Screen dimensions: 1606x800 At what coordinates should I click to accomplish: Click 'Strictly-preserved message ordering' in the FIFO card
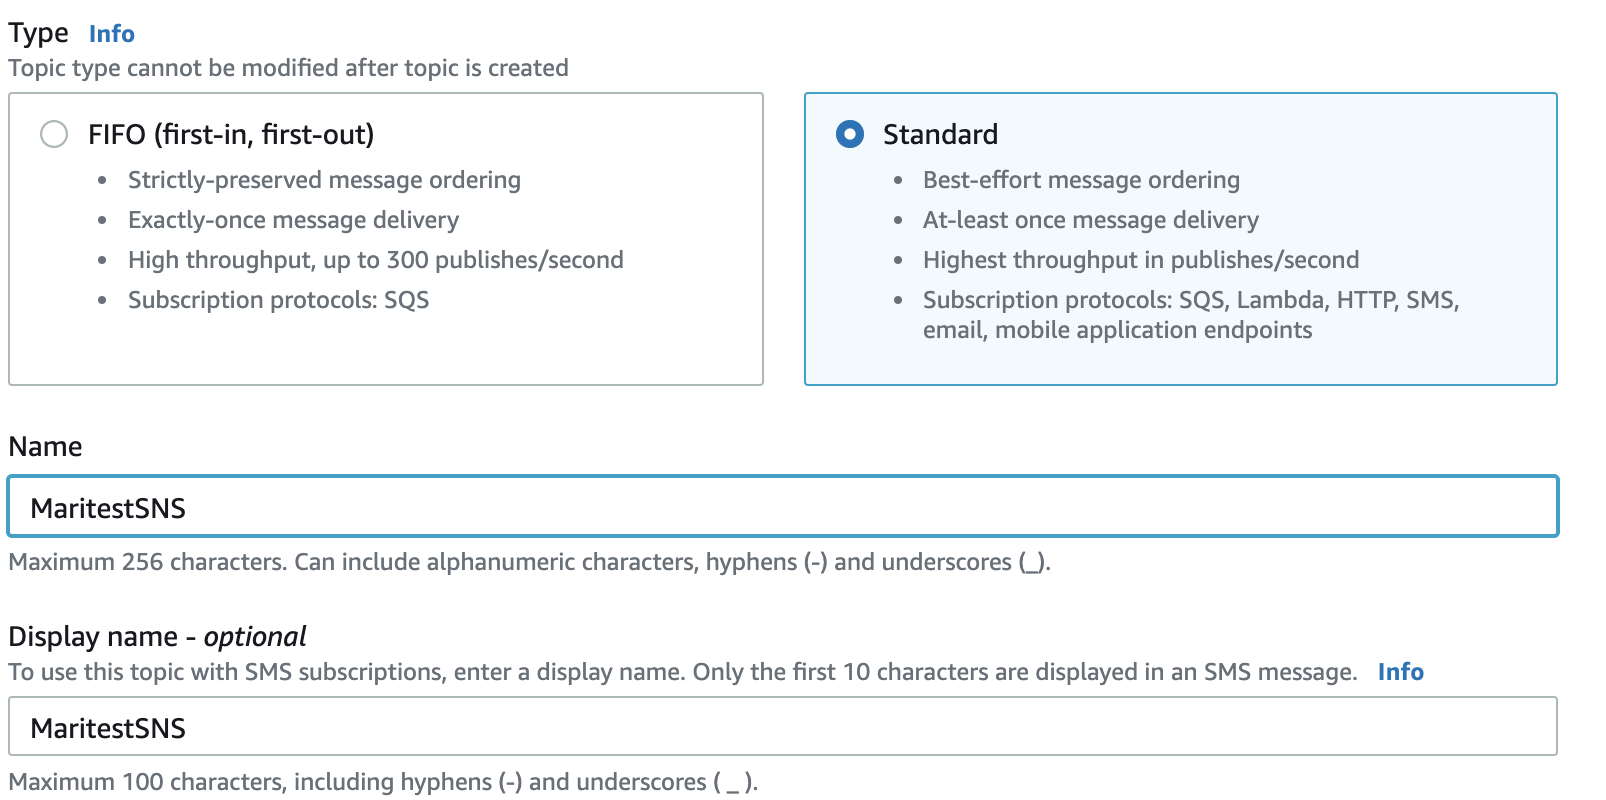click(x=324, y=180)
